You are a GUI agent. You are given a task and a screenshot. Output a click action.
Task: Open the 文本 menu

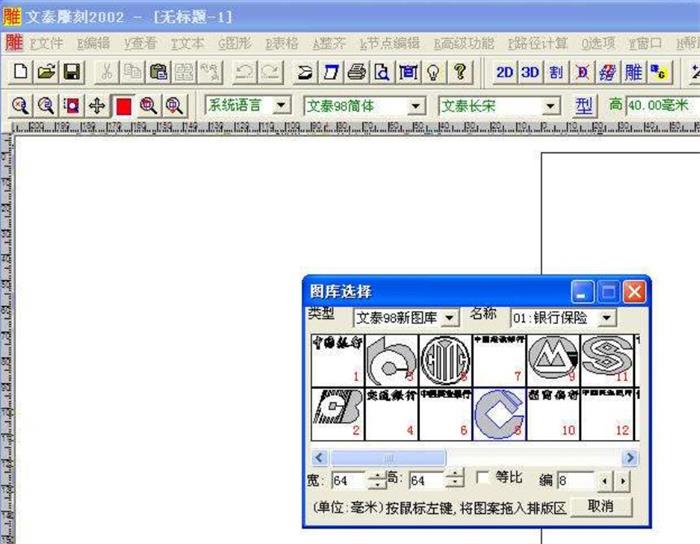188,43
